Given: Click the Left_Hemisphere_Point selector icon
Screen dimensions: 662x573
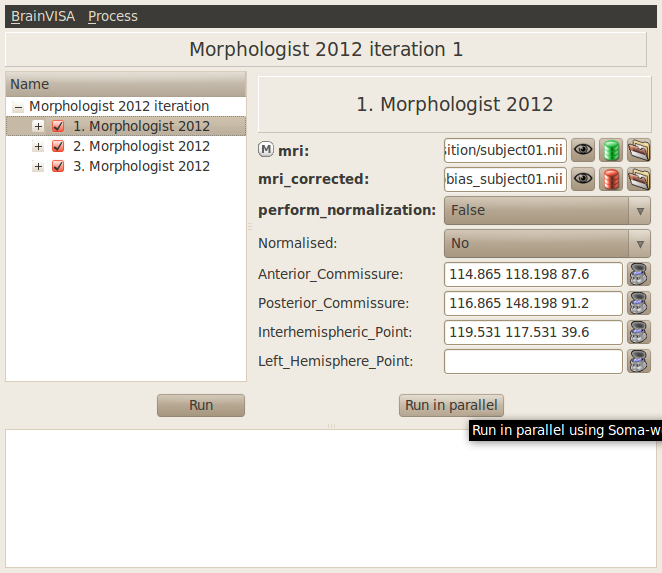Looking at the screenshot, I should pos(639,361).
